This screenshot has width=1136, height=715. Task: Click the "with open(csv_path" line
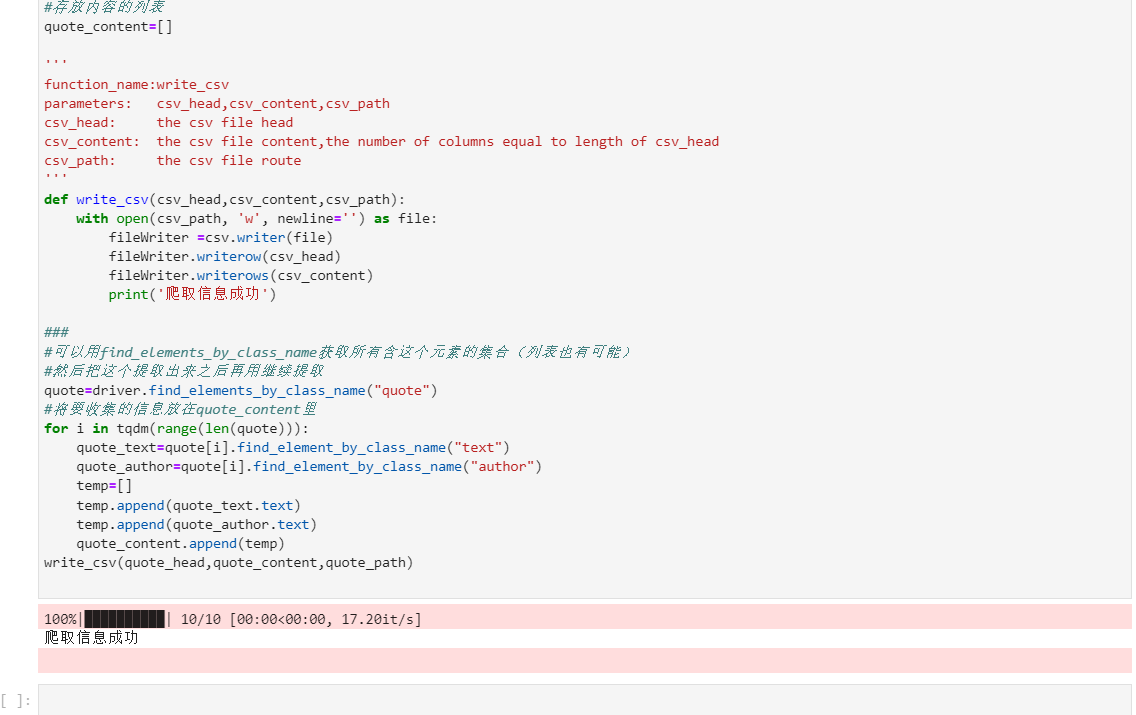(x=256, y=219)
